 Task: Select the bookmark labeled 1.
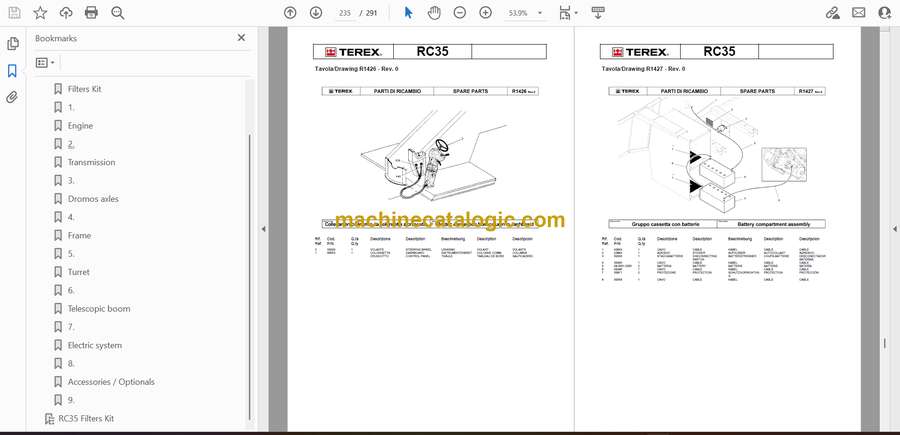[71, 107]
